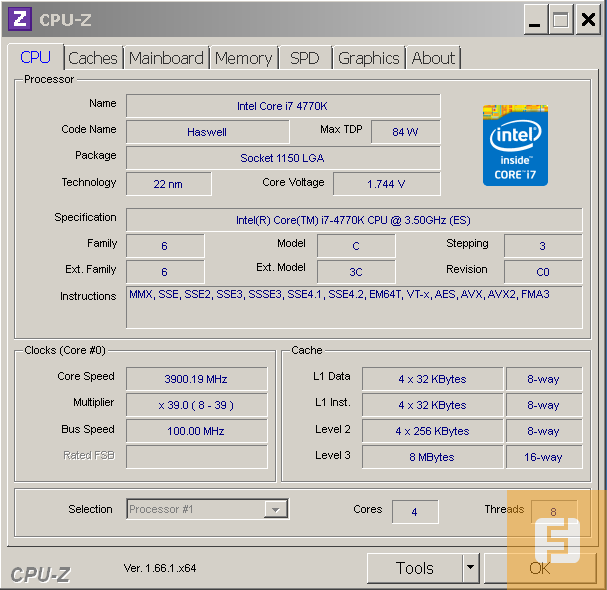Click the Tools button
This screenshot has width=607, height=590.
(x=414, y=568)
